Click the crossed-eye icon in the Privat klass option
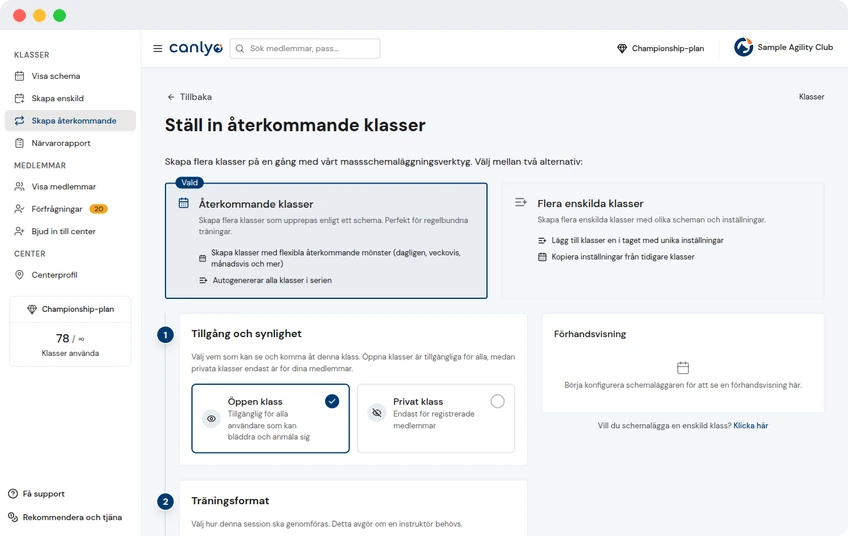Image resolution: width=848 pixels, height=536 pixels. click(377, 413)
